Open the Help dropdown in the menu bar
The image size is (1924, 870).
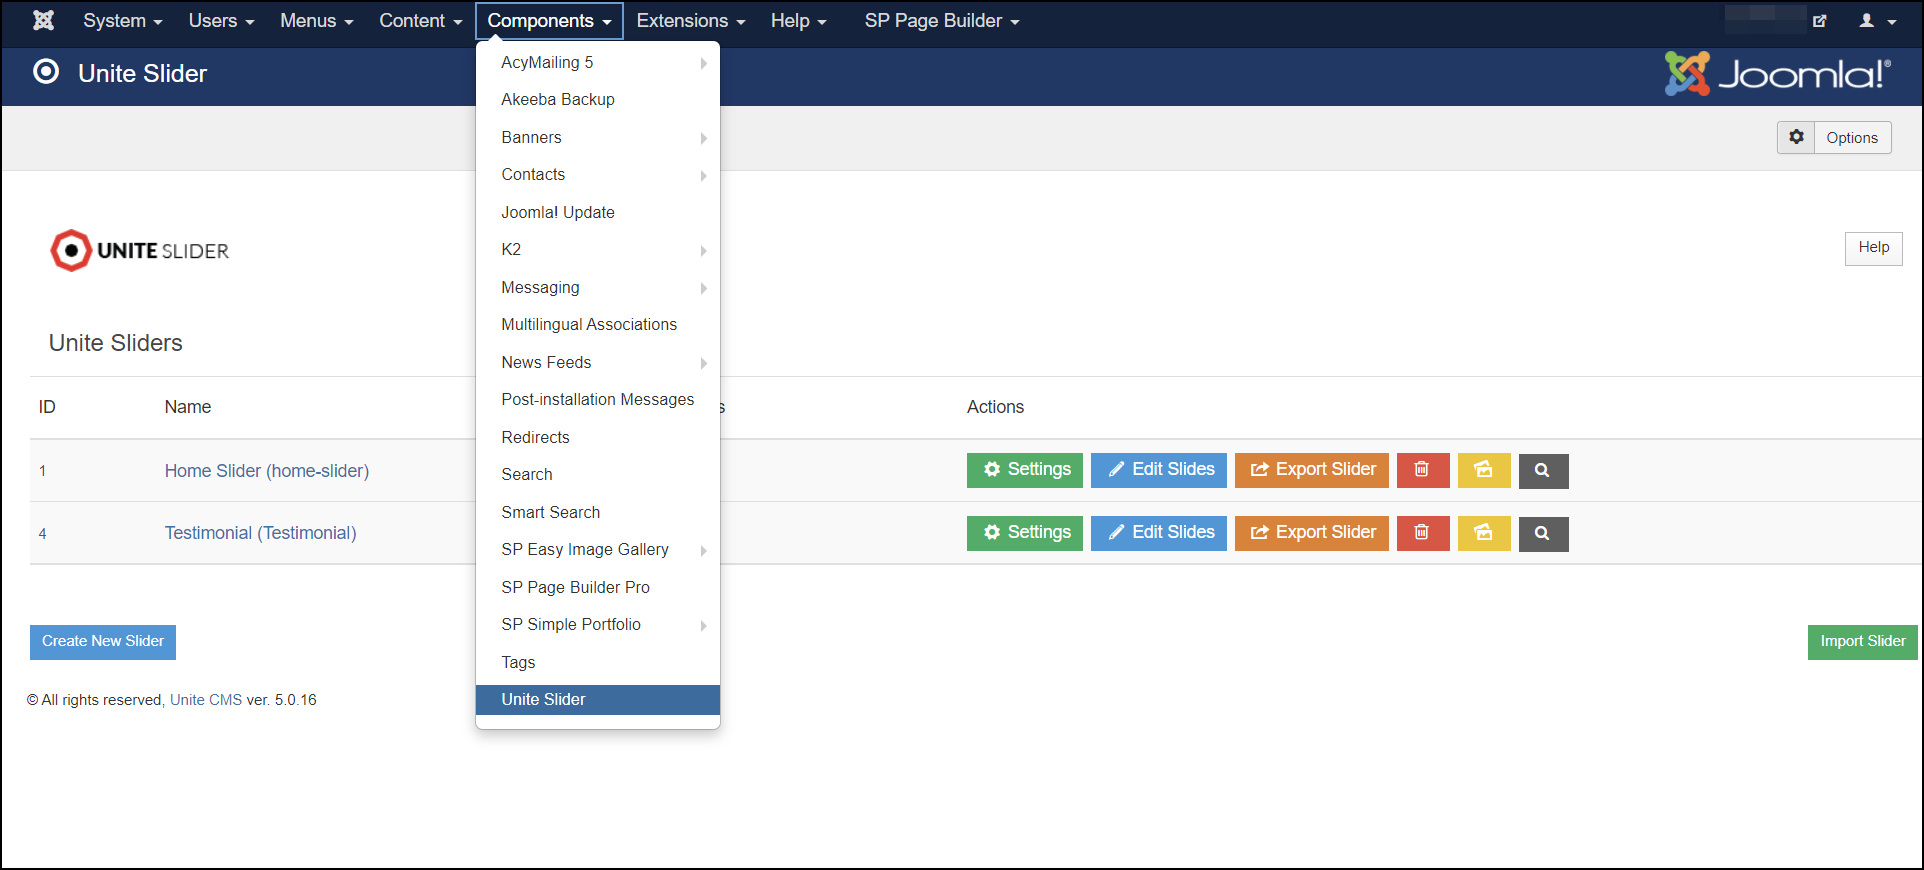[x=798, y=21]
